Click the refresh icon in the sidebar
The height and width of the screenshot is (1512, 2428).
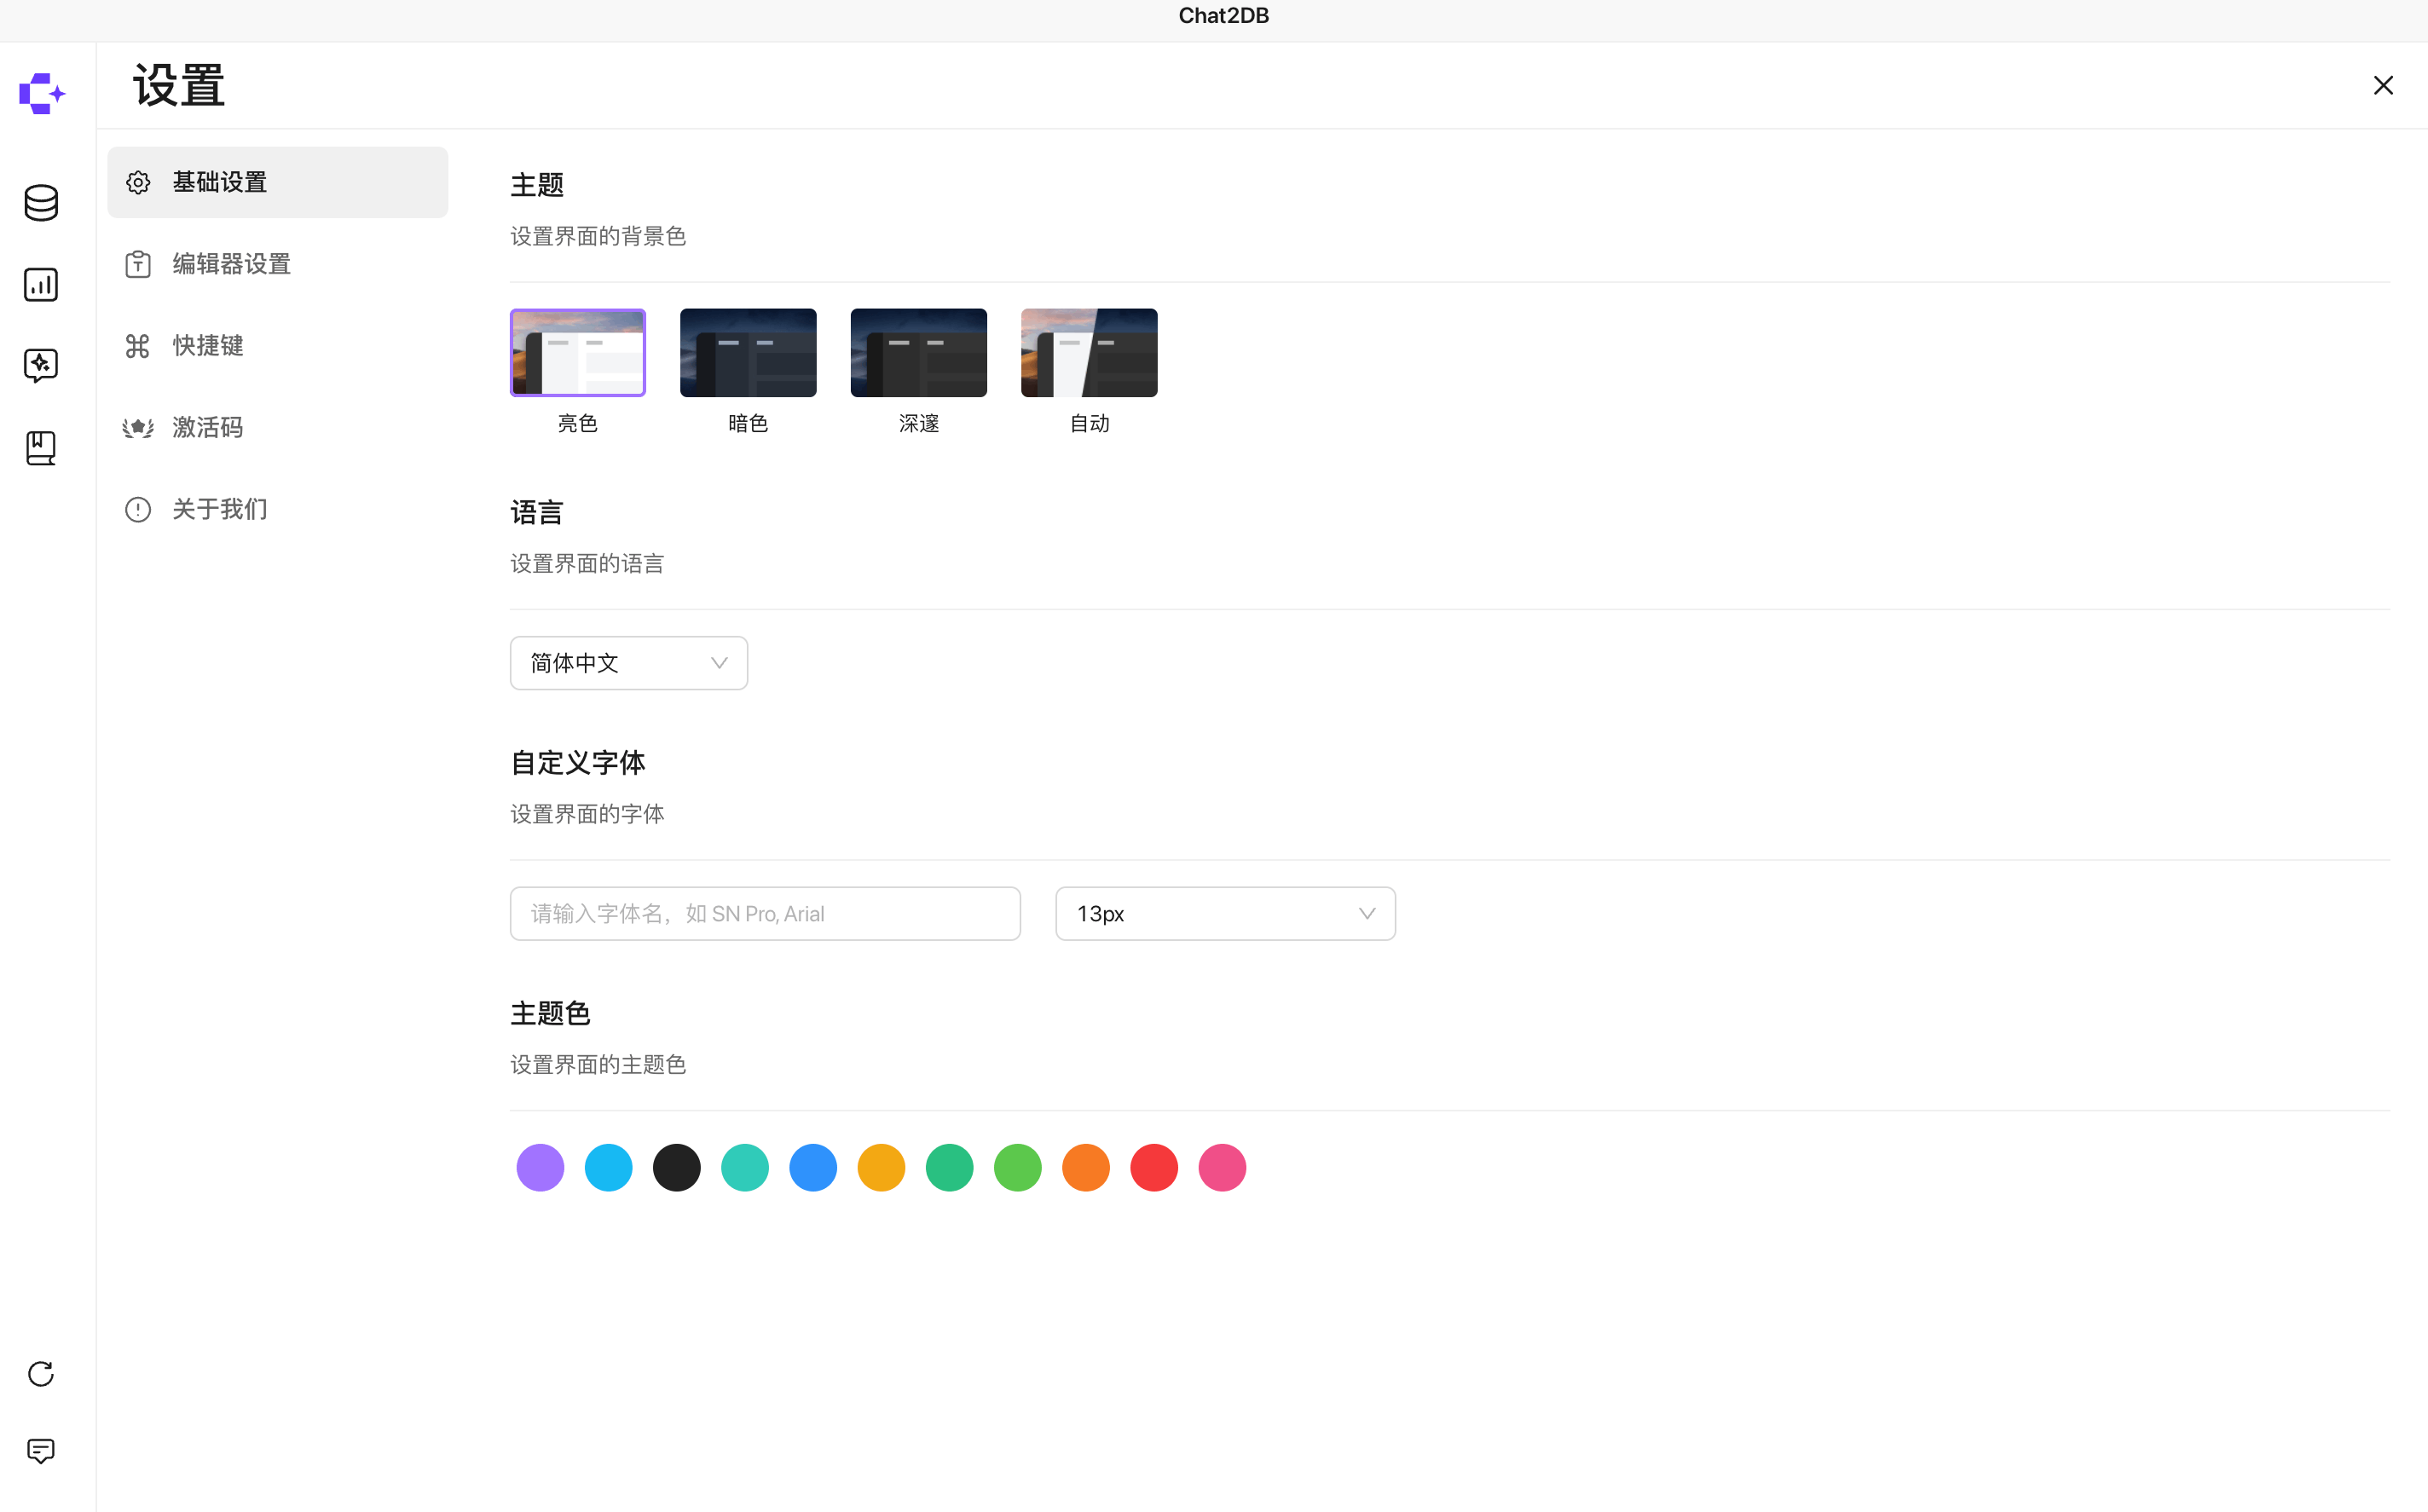tap(41, 1374)
